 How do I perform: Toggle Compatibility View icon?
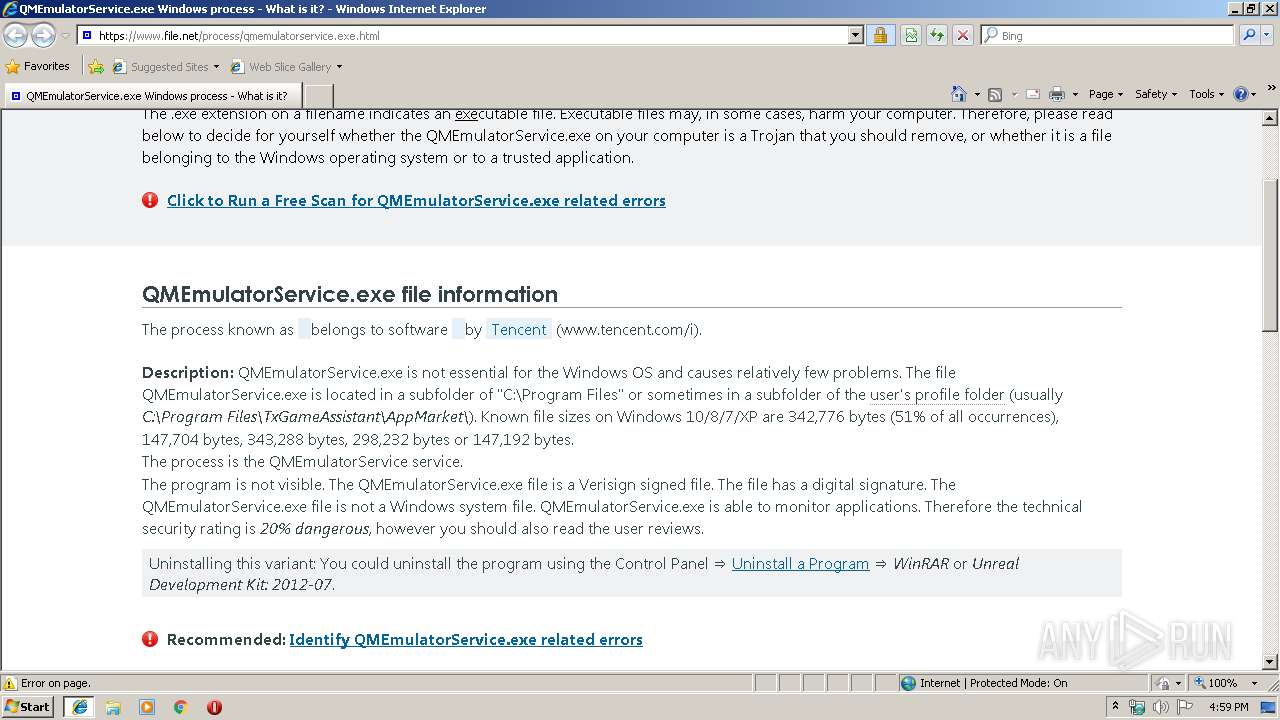tap(911, 35)
